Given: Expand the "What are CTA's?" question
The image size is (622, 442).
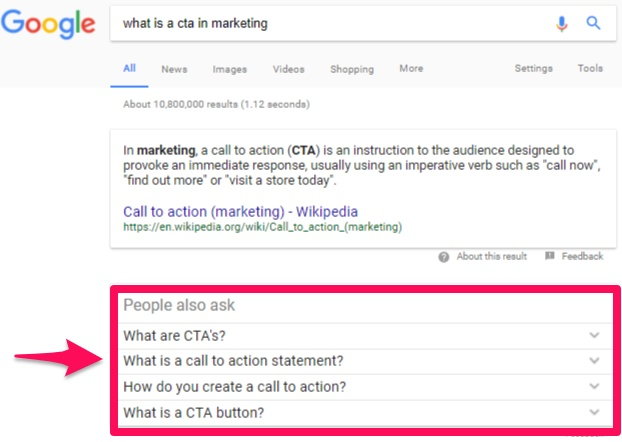Looking at the screenshot, I should coord(596,335).
